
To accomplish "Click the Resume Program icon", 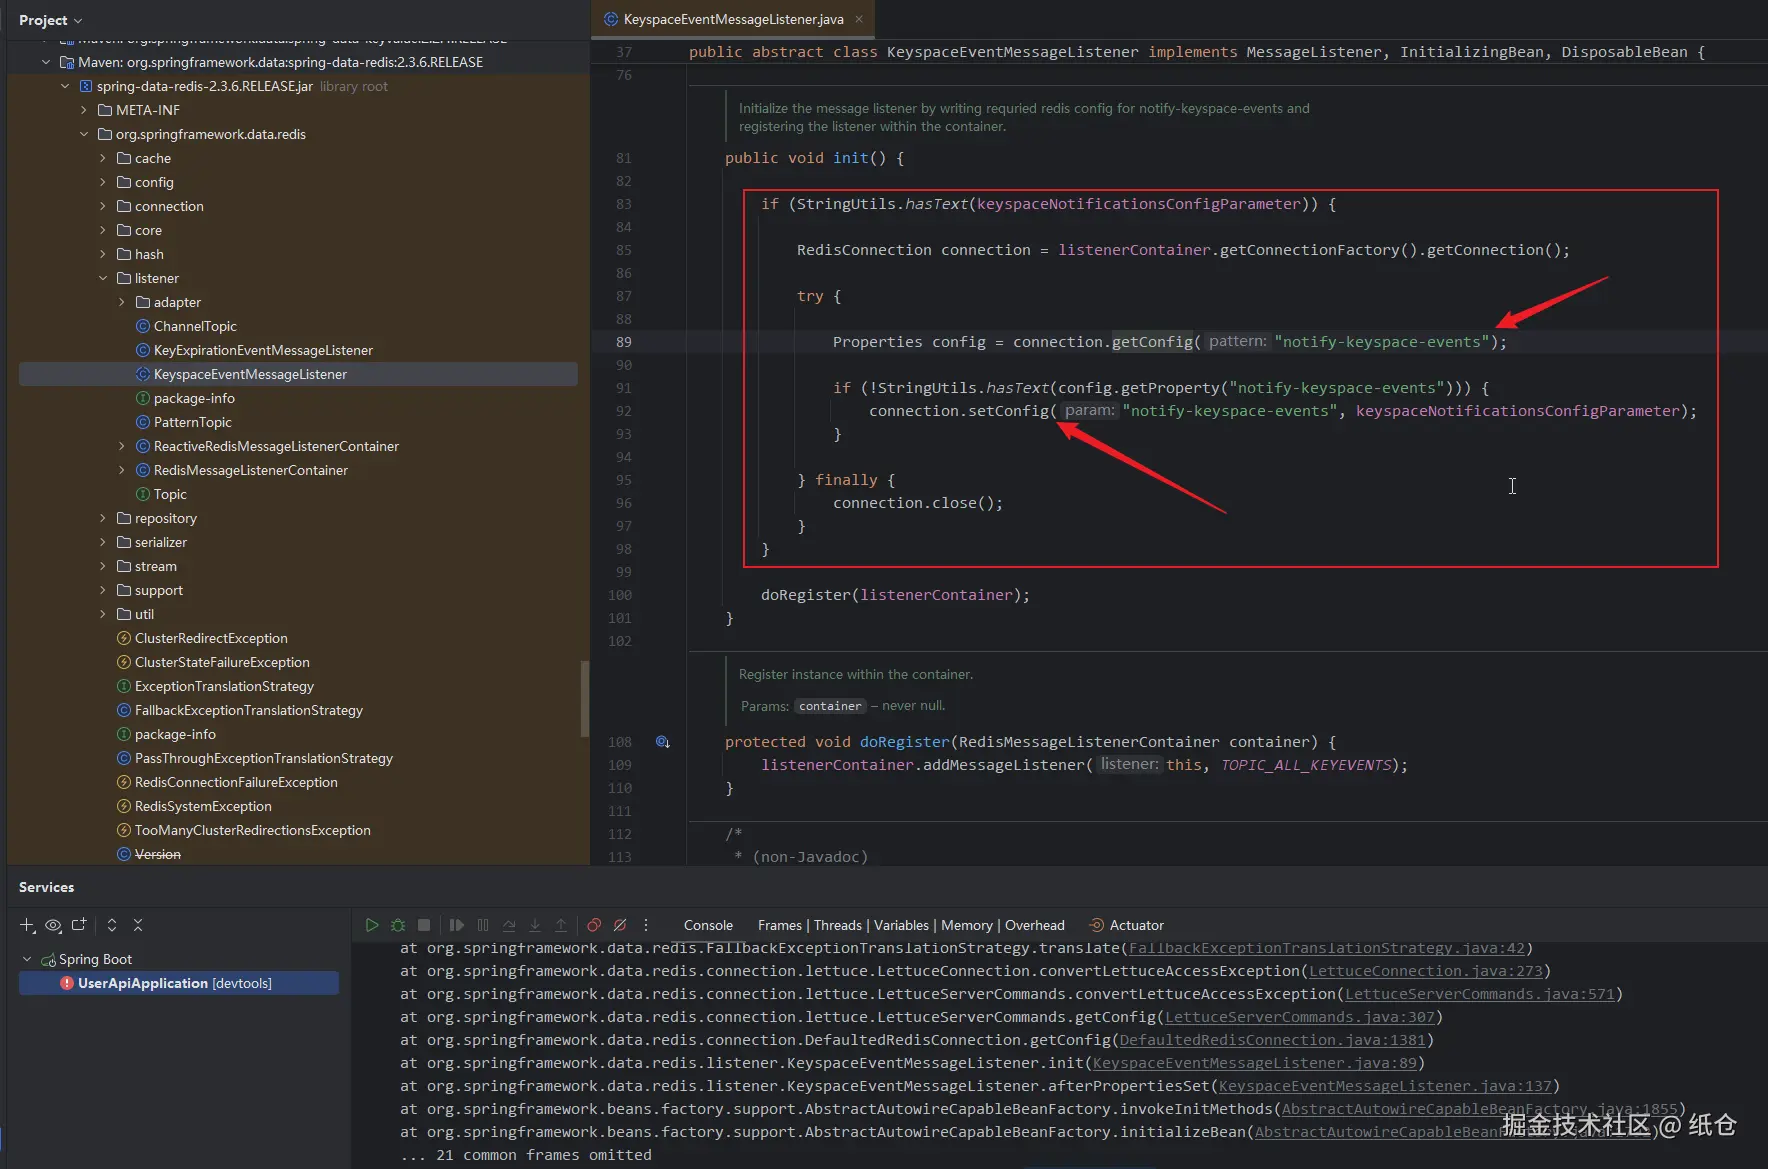I will 457,925.
